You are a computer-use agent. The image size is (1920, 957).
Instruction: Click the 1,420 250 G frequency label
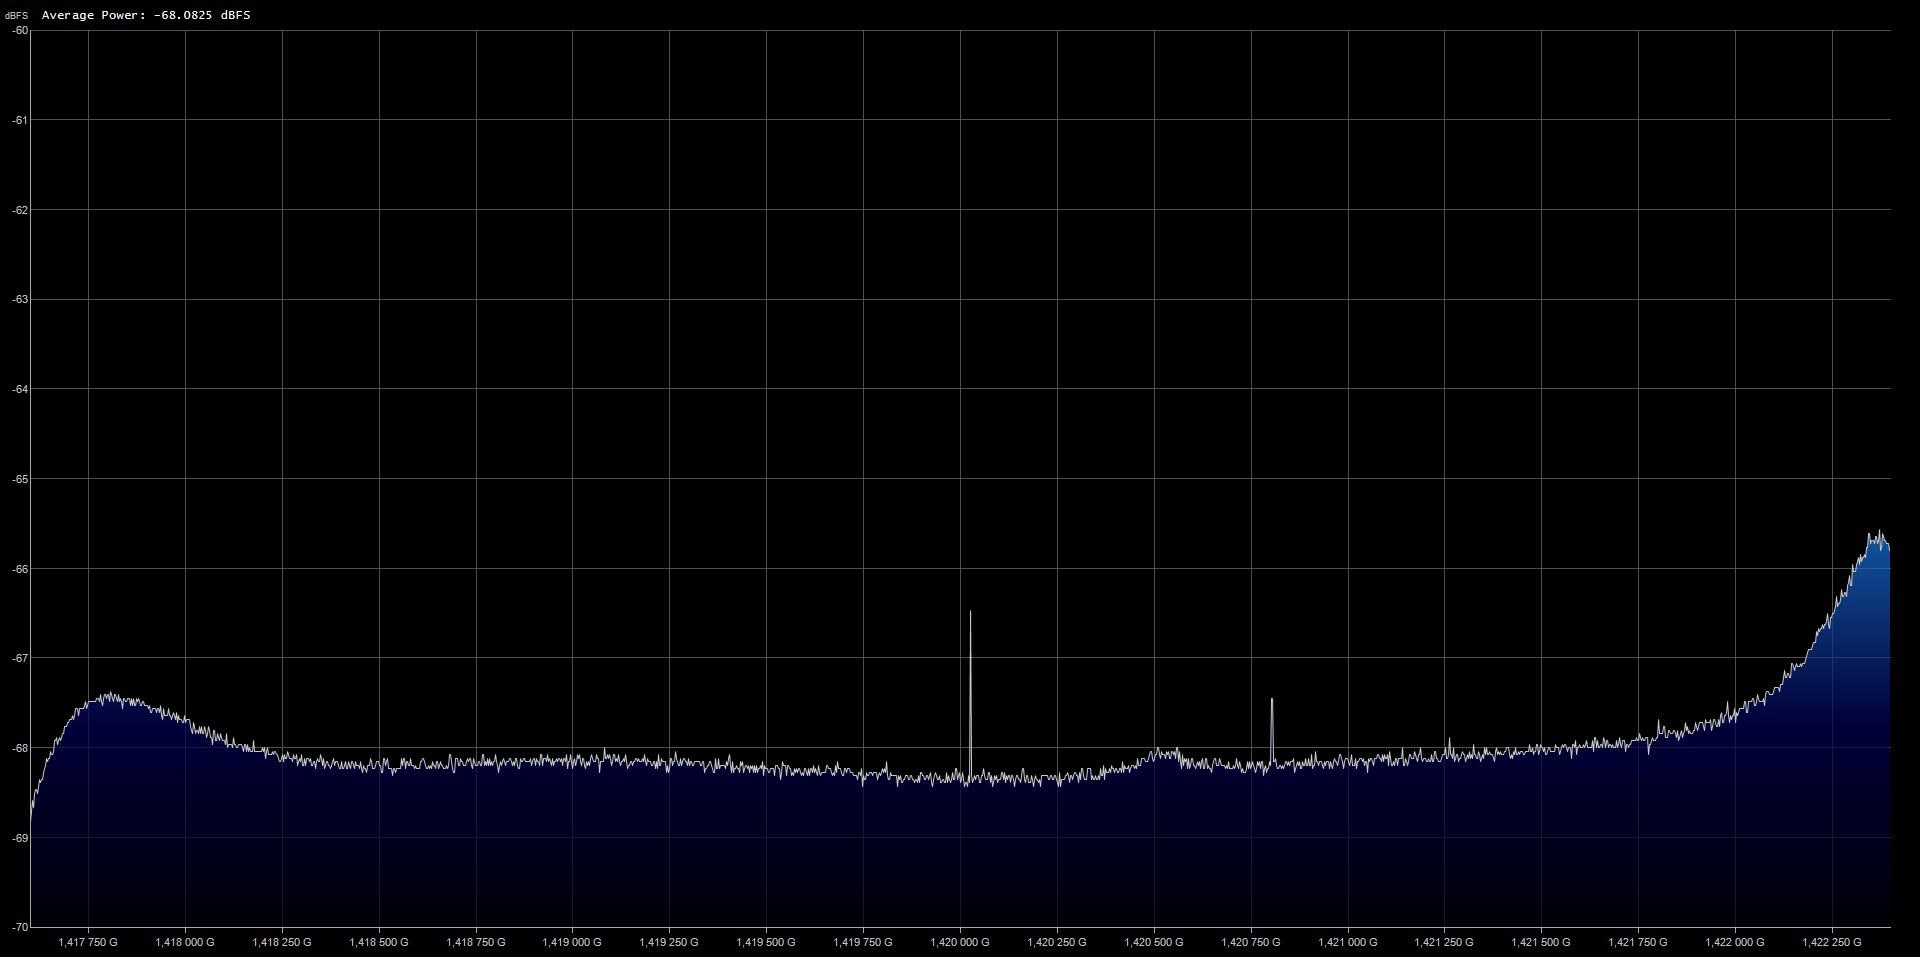[1057, 942]
